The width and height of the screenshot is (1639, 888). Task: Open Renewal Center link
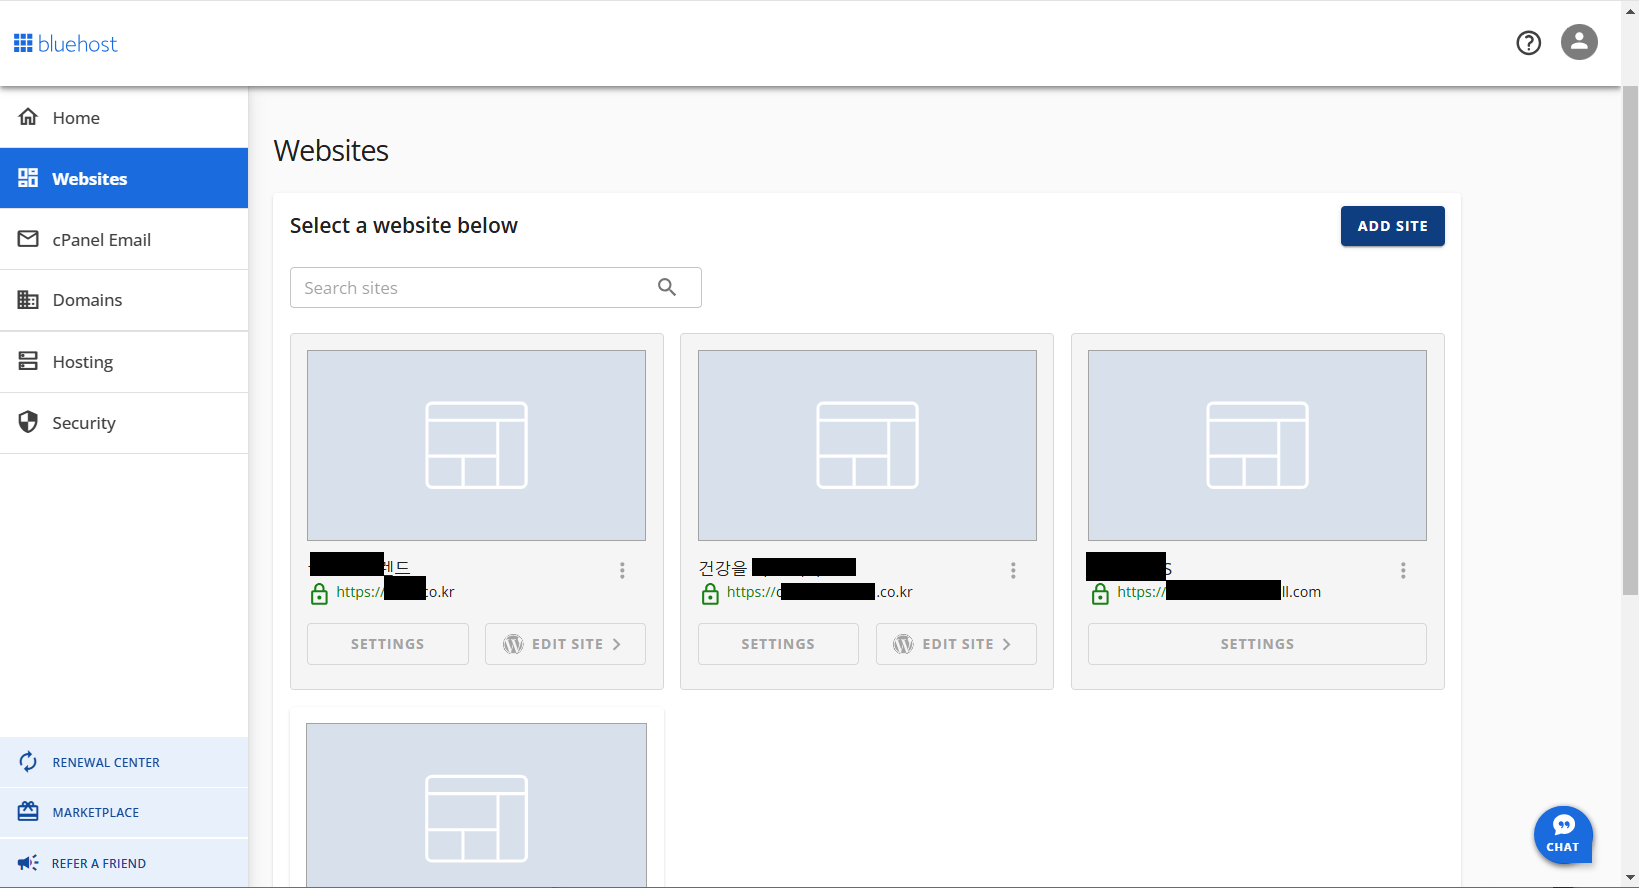(124, 762)
